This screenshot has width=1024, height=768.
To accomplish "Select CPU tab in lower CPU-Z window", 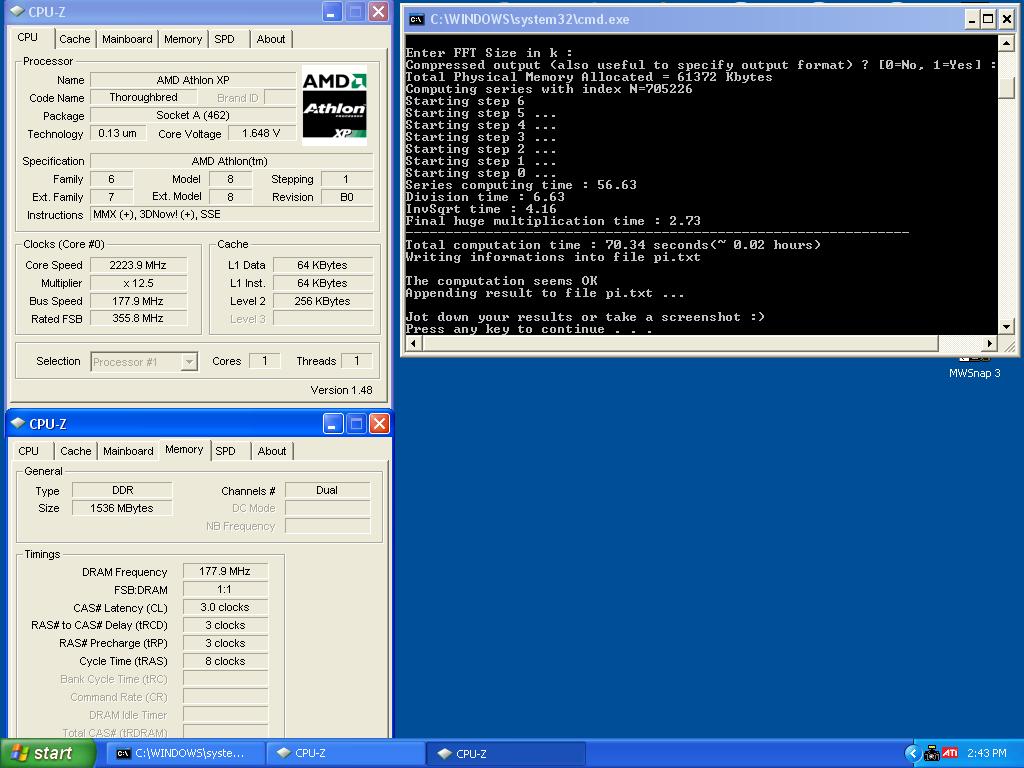I will [x=28, y=451].
